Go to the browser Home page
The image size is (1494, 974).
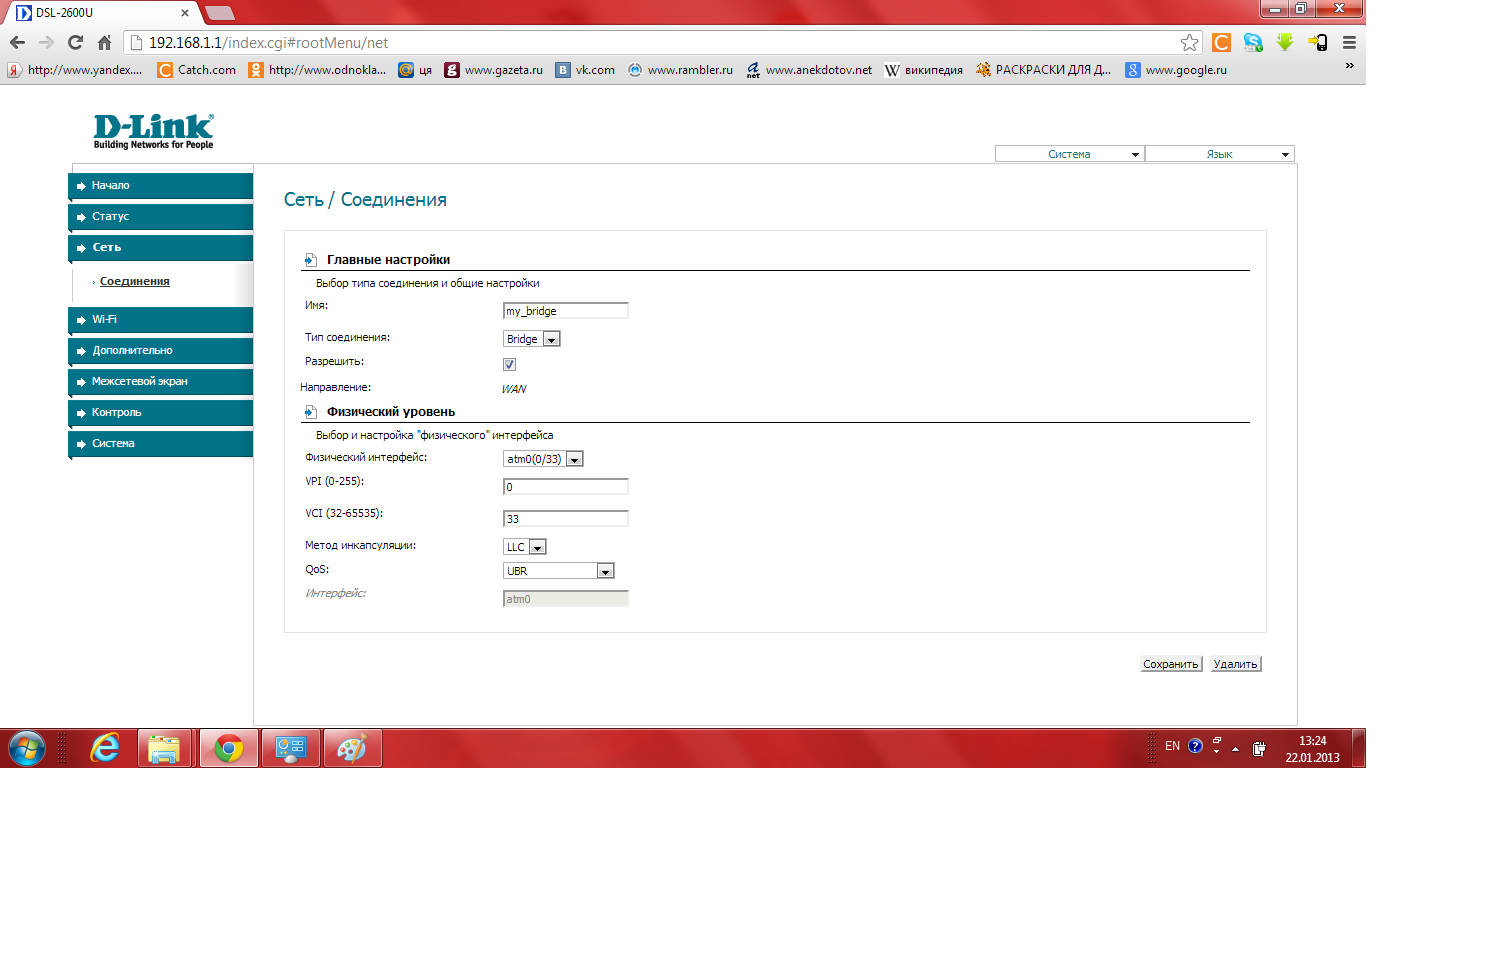click(104, 42)
